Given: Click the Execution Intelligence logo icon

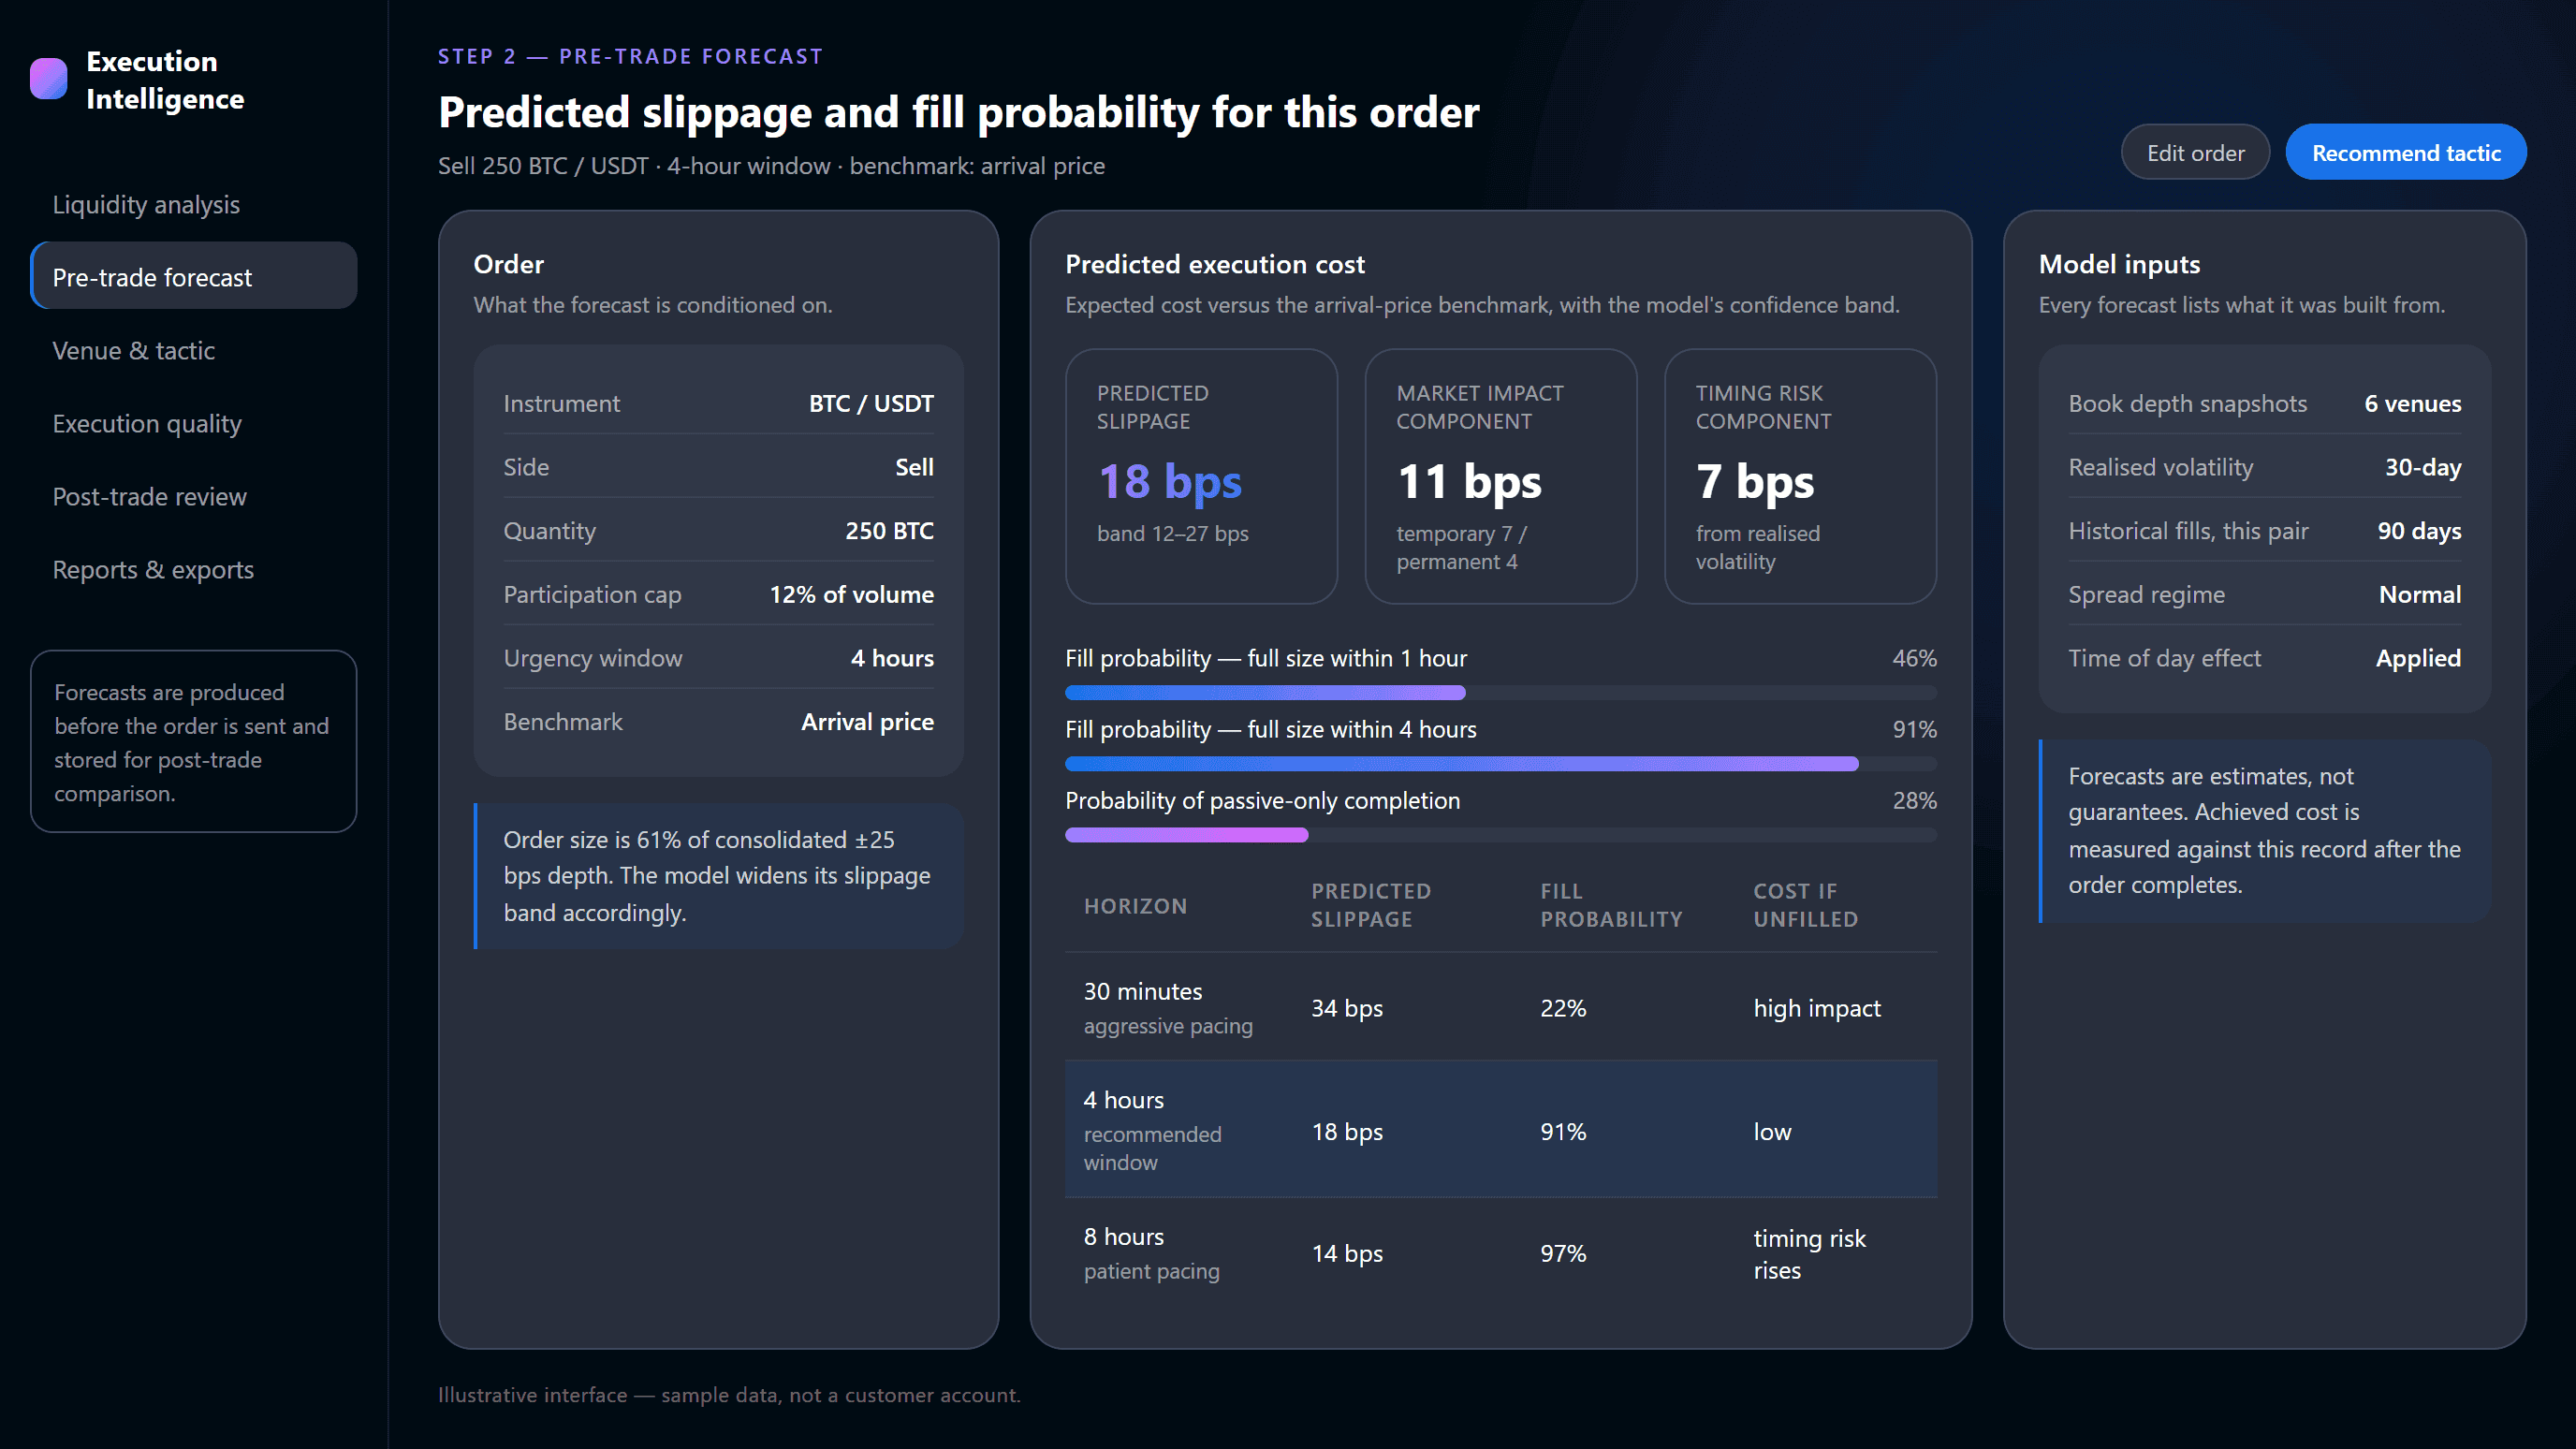Looking at the screenshot, I should pyautogui.click(x=48, y=79).
